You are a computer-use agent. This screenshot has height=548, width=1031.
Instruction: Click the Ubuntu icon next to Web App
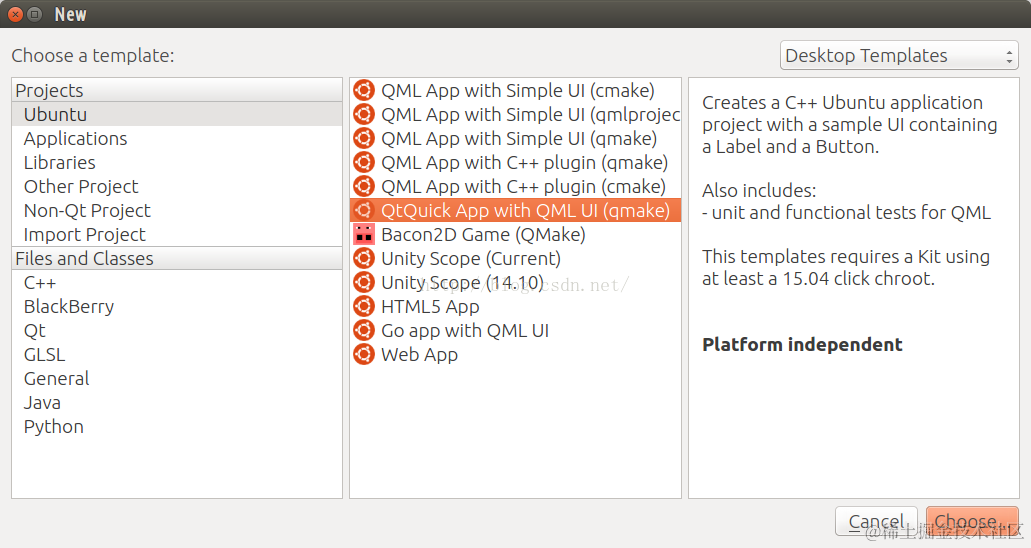pos(364,355)
